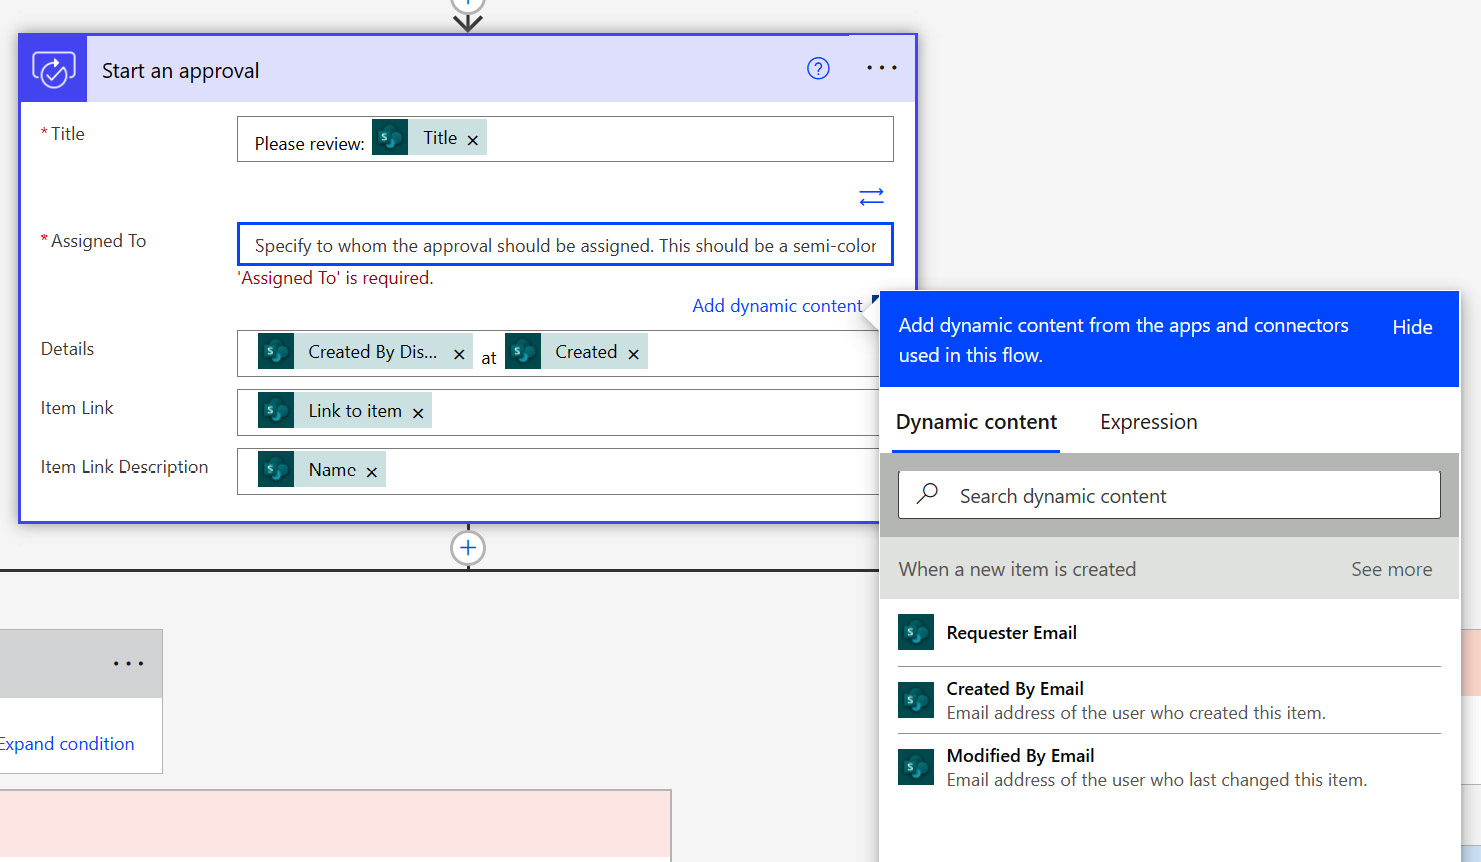This screenshot has height=862, width=1481.
Task: Click SharePoint icon on Created By Dis... token
Action: [276, 352]
